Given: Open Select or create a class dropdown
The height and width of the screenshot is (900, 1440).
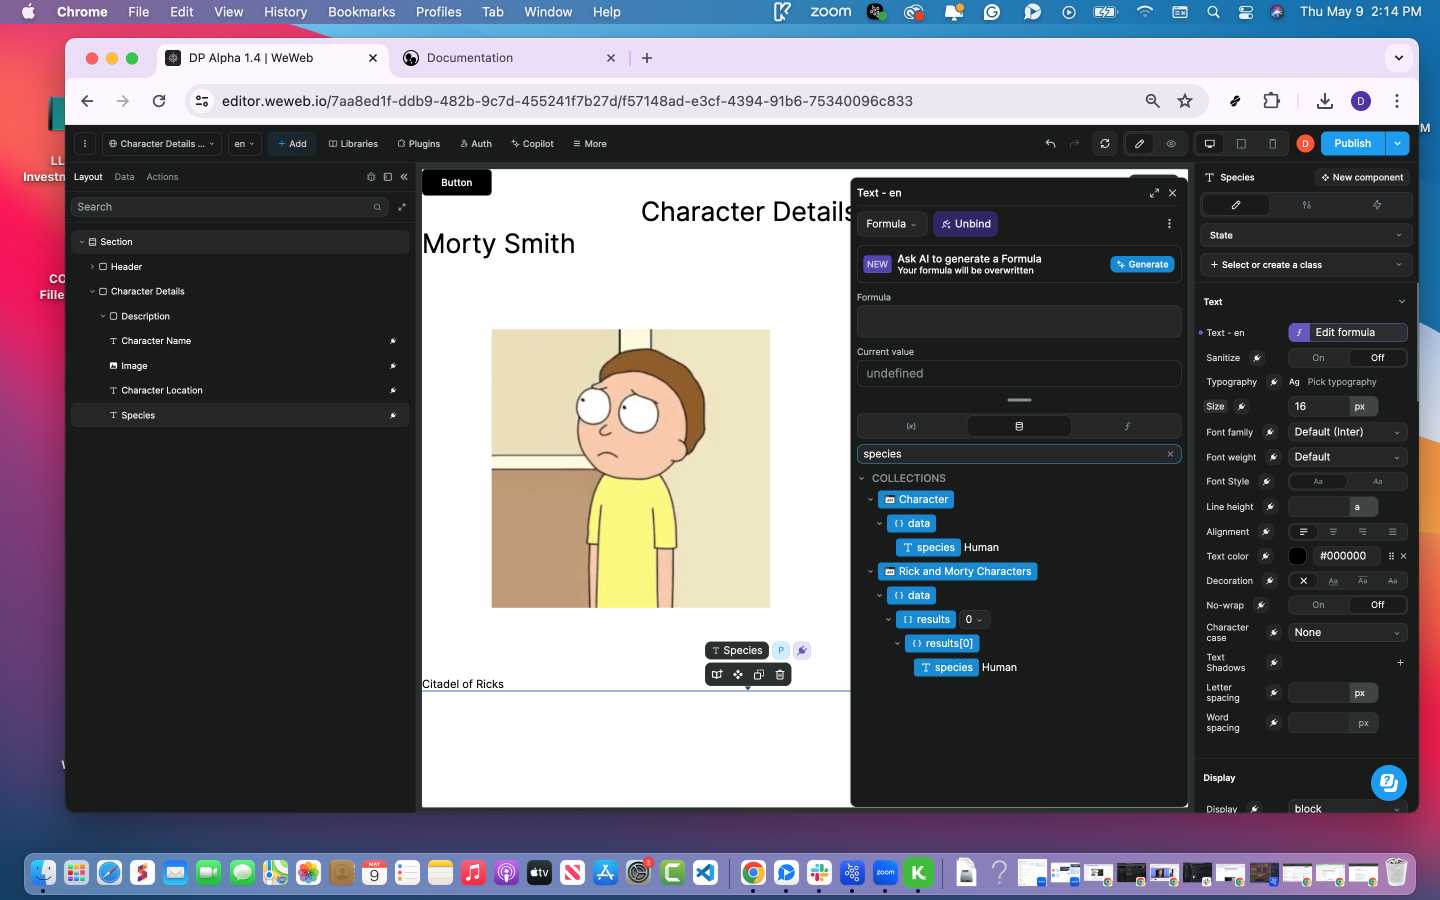Looking at the screenshot, I should [1306, 265].
